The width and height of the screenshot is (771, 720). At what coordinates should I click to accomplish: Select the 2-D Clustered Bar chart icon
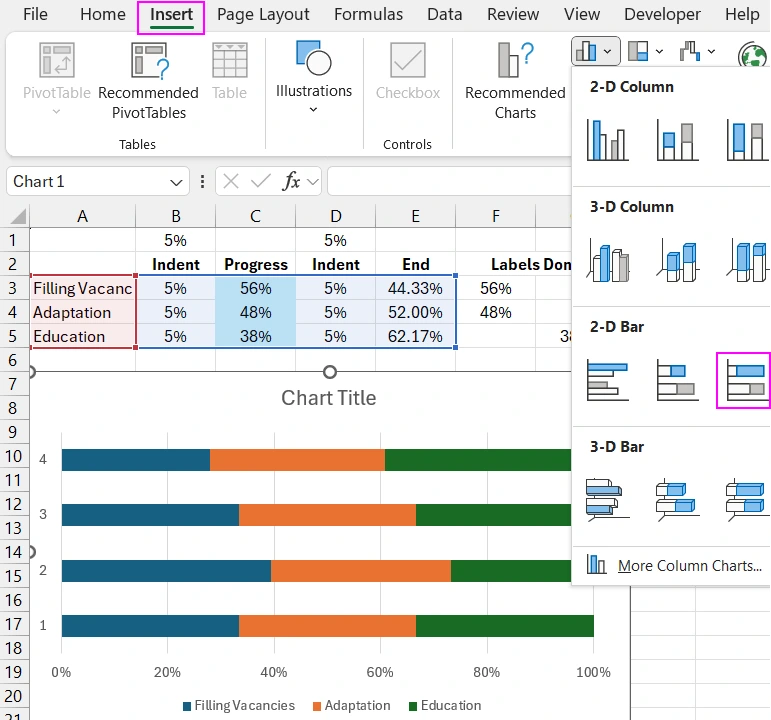coord(608,380)
